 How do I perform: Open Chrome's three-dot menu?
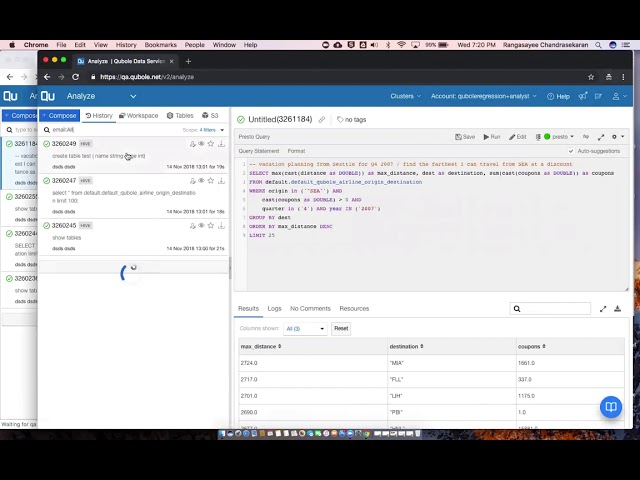click(623, 77)
